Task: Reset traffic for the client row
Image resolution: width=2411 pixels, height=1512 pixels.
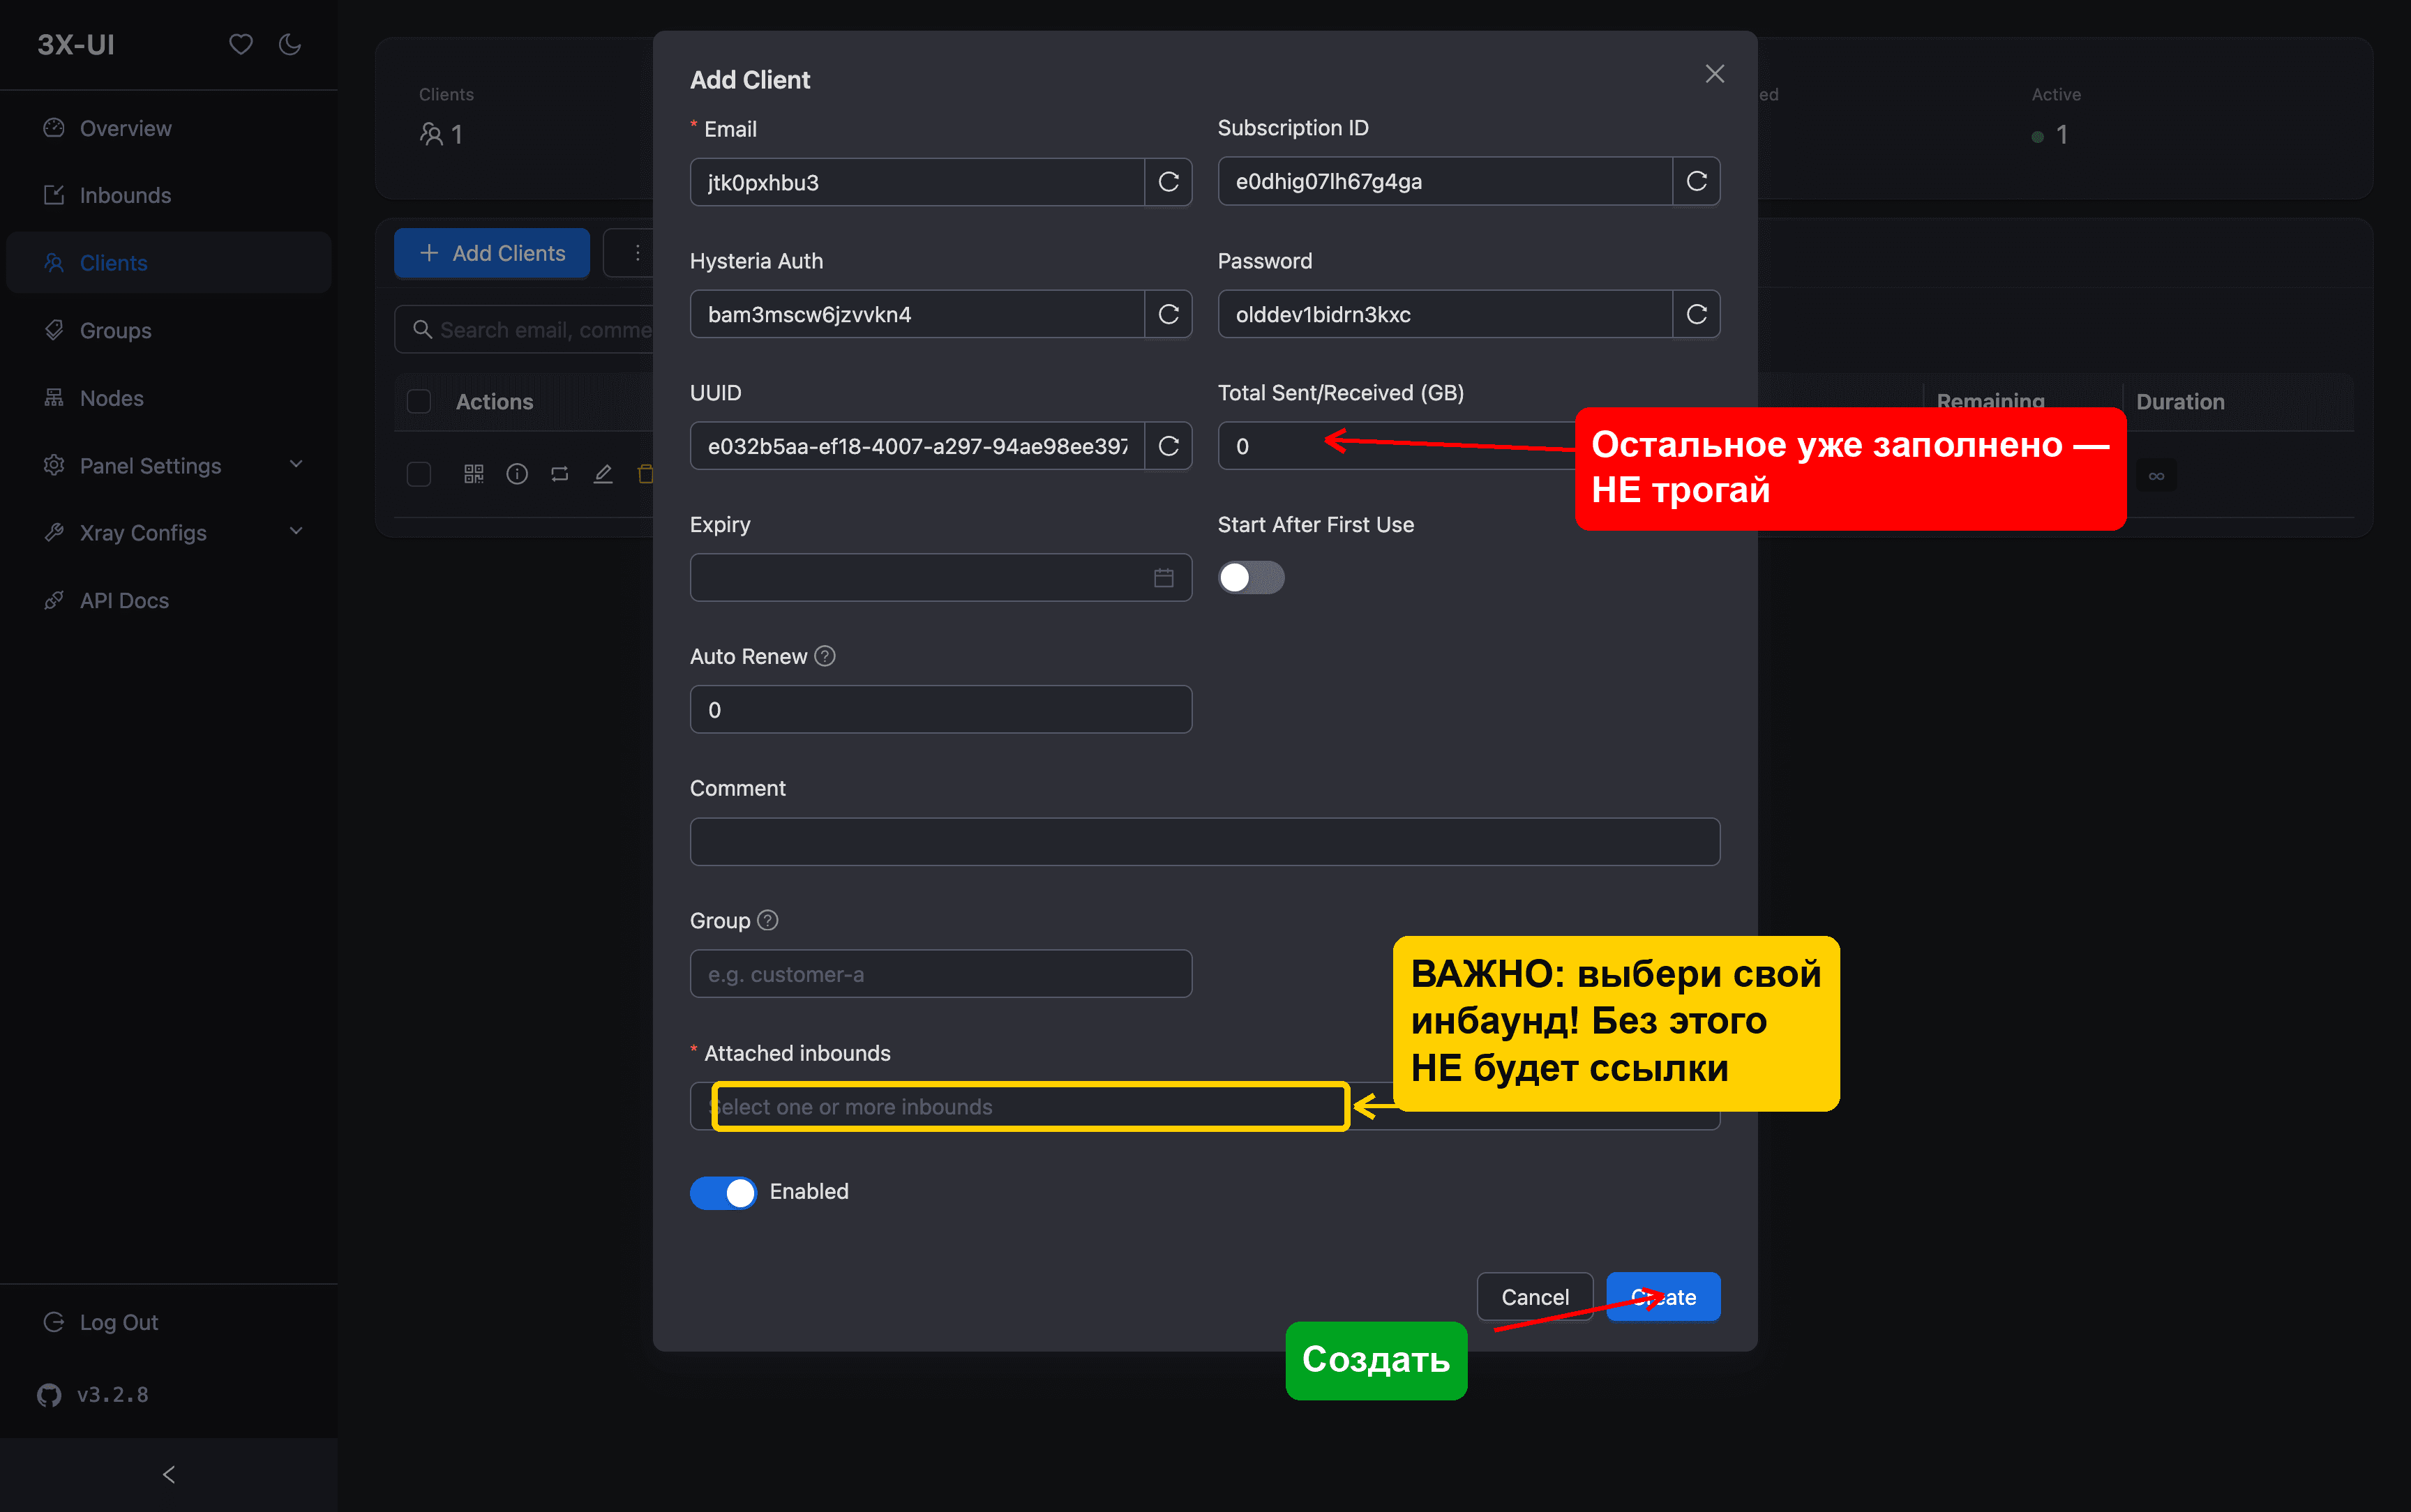Action: (560, 474)
